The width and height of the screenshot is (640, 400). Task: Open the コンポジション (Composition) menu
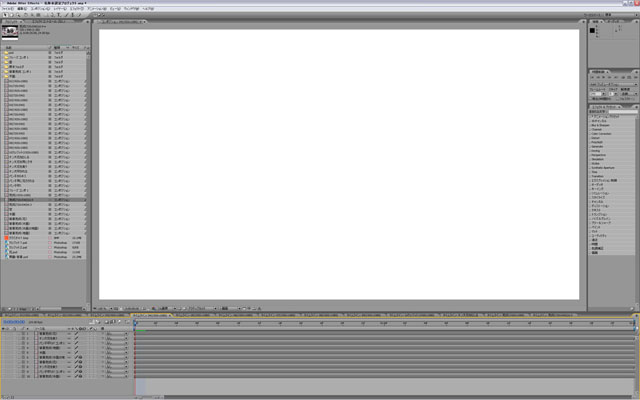click(40, 9)
